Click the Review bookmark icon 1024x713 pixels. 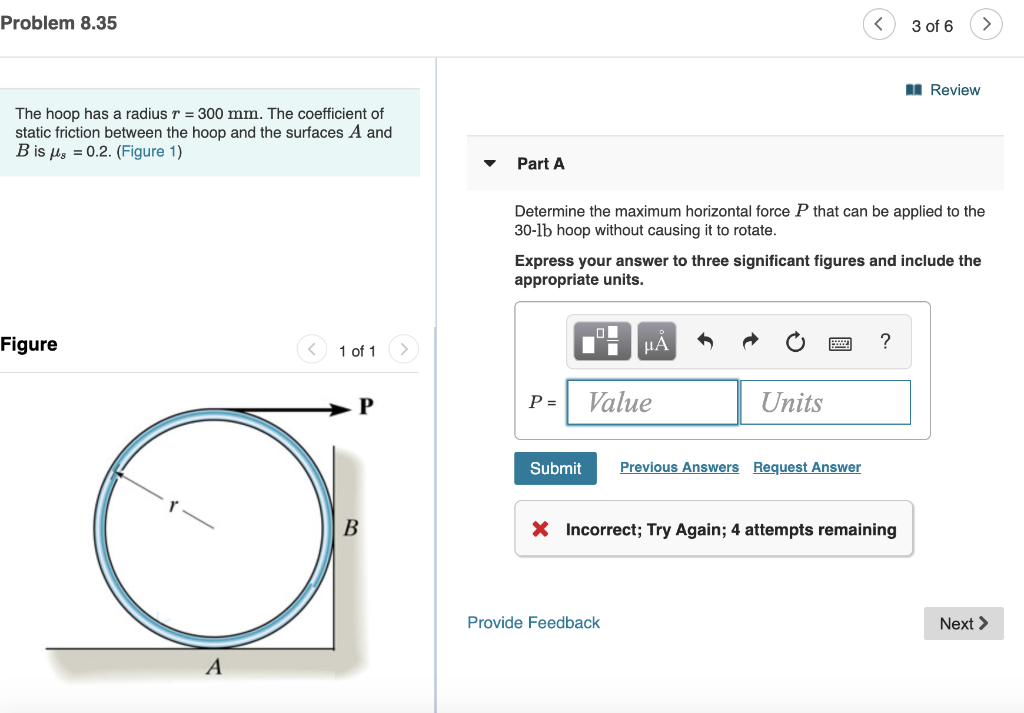pyautogui.click(x=913, y=89)
